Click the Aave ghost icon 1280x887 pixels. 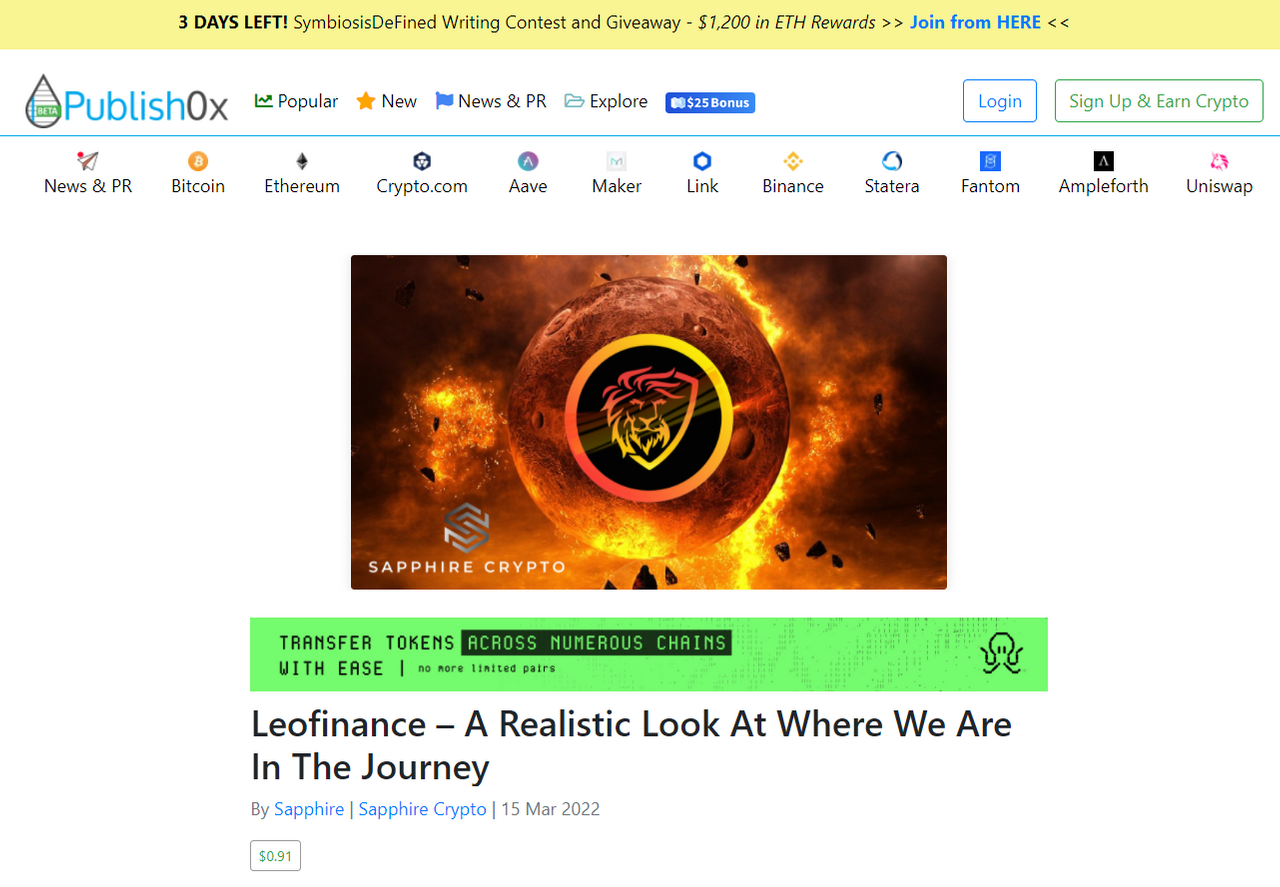[528, 161]
